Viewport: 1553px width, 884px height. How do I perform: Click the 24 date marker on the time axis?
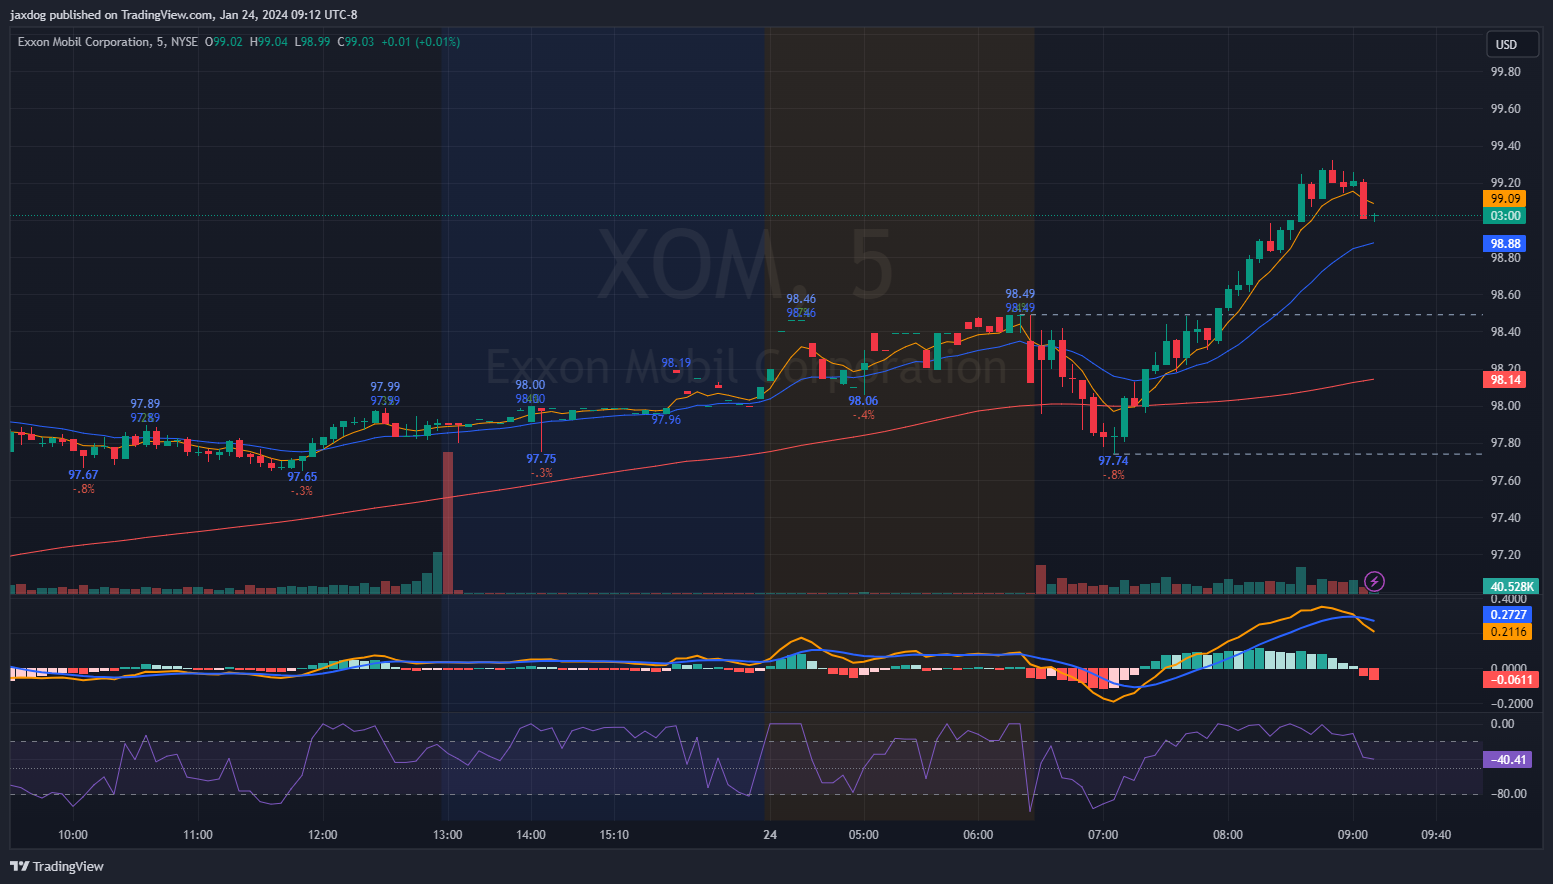(770, 835)
